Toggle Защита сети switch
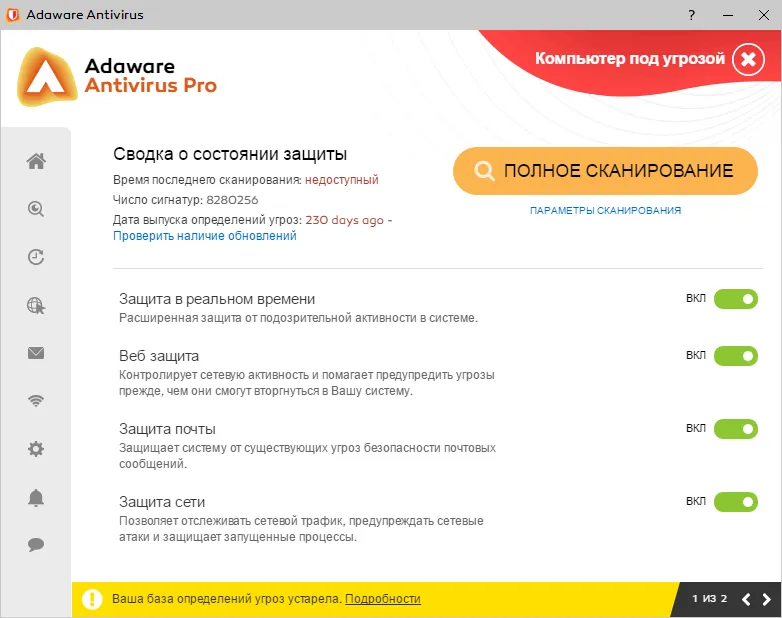Screen dimensions: 782x618 click(x=736, y=501)
